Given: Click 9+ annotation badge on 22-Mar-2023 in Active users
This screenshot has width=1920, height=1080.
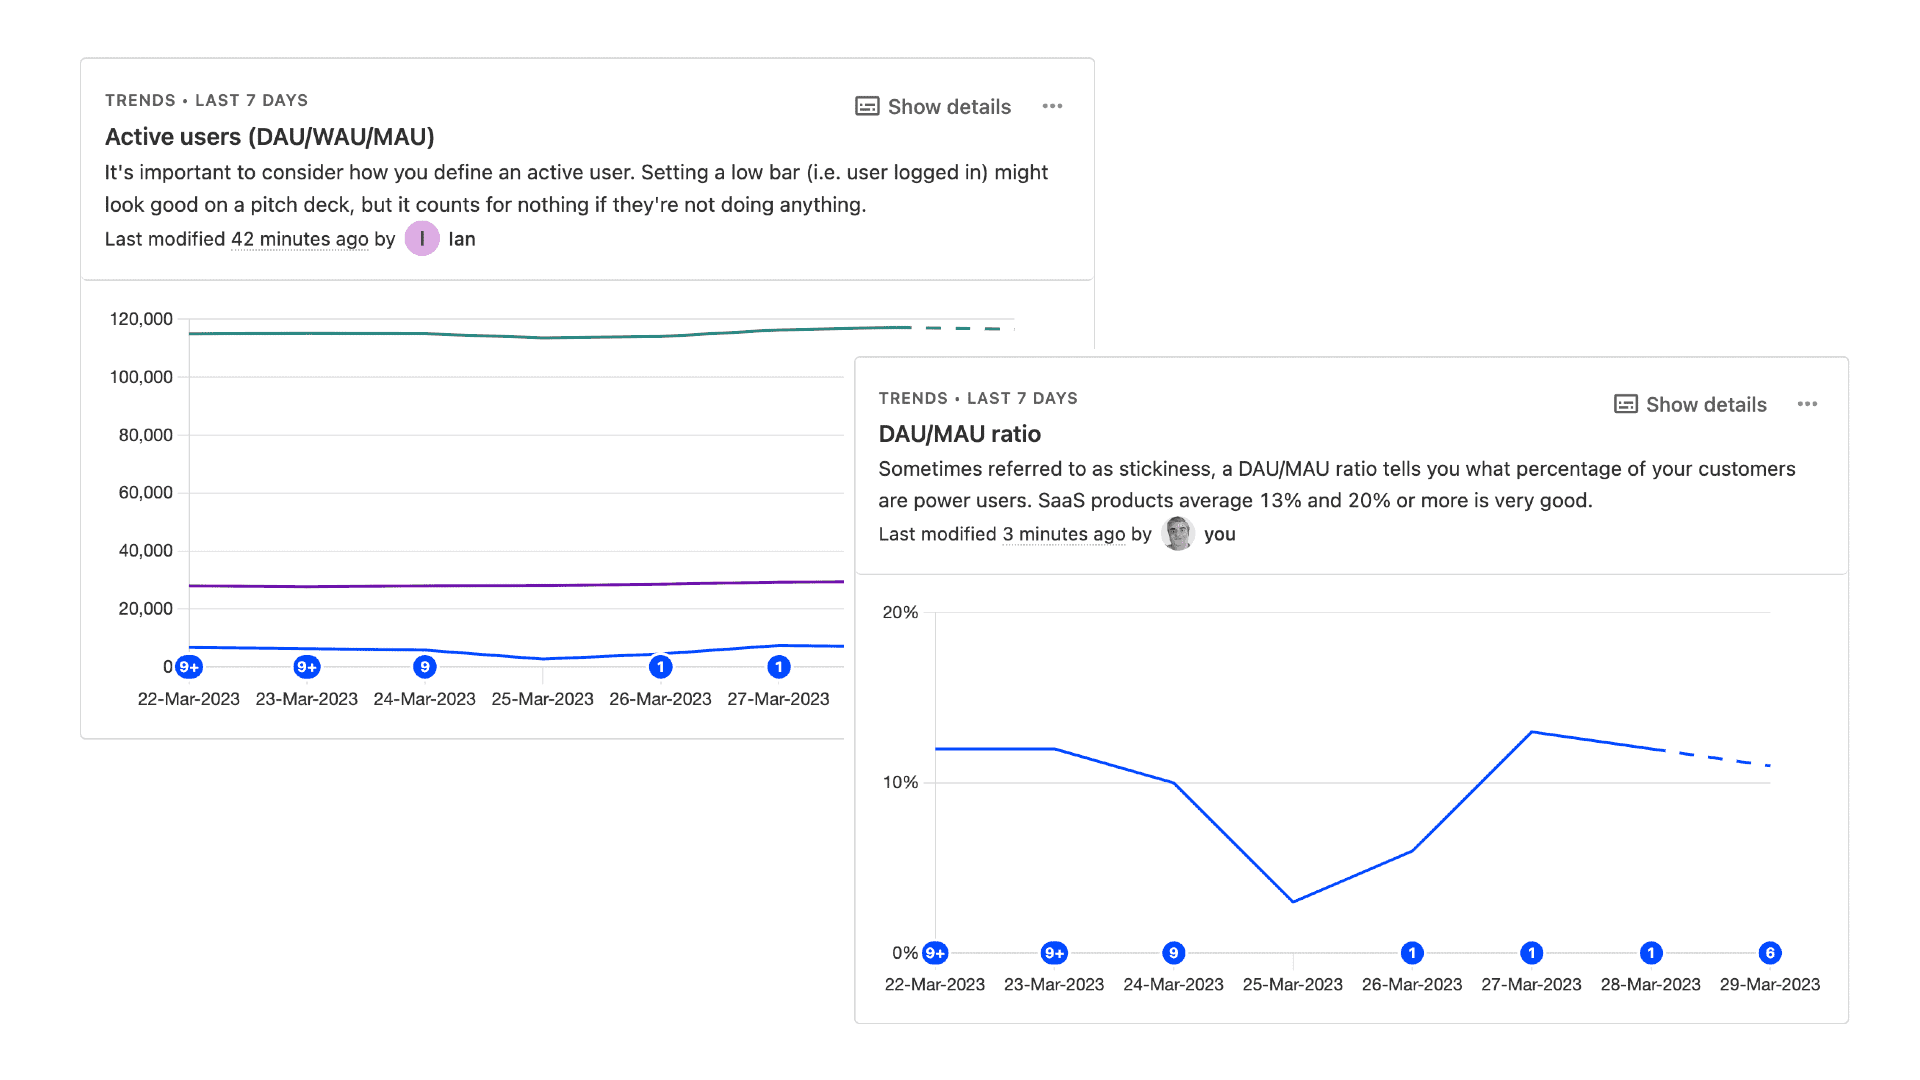Looking at the screenshot, I should click(189, 667).
